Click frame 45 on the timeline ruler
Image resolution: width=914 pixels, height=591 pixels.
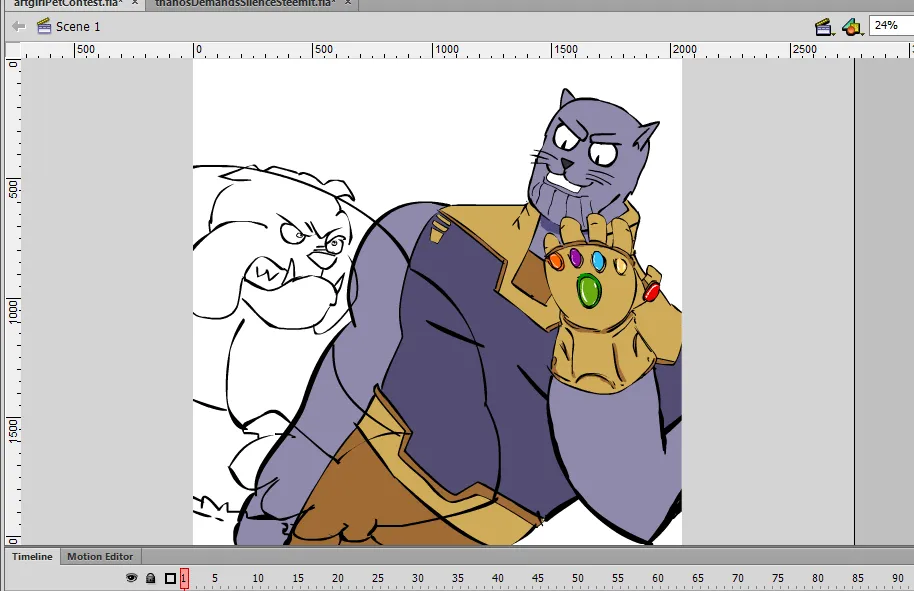click(x=537, y=578)
